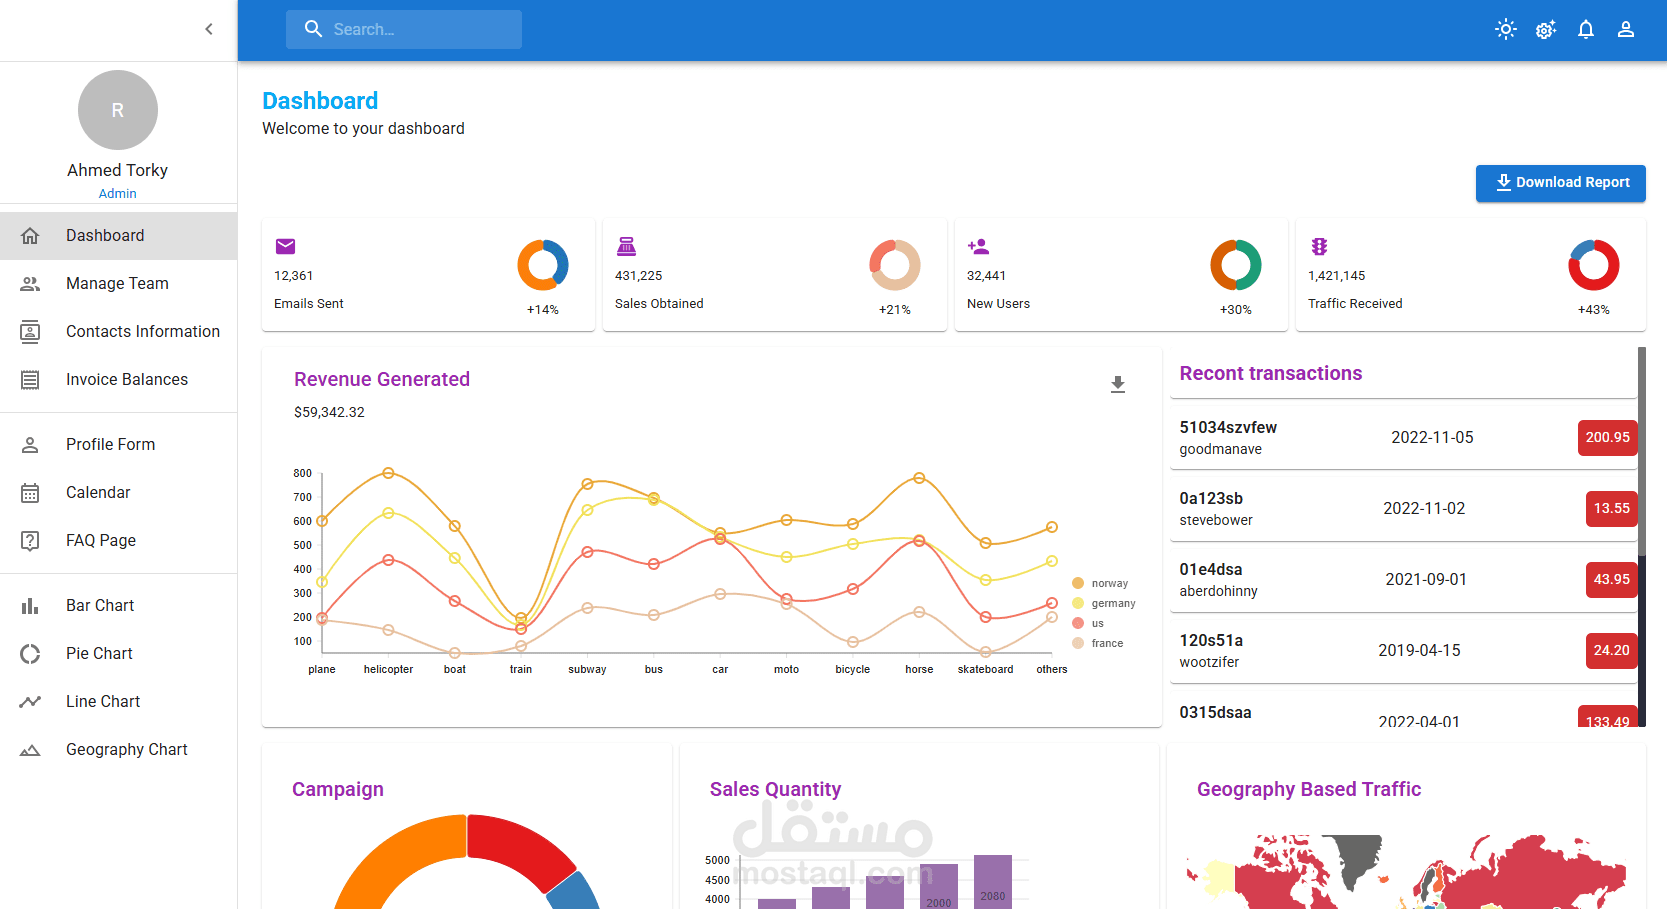Click the Profile Form person icon
Viewport: 1667px width, 909px height.
pyautogui.click(x=30, y=444)
